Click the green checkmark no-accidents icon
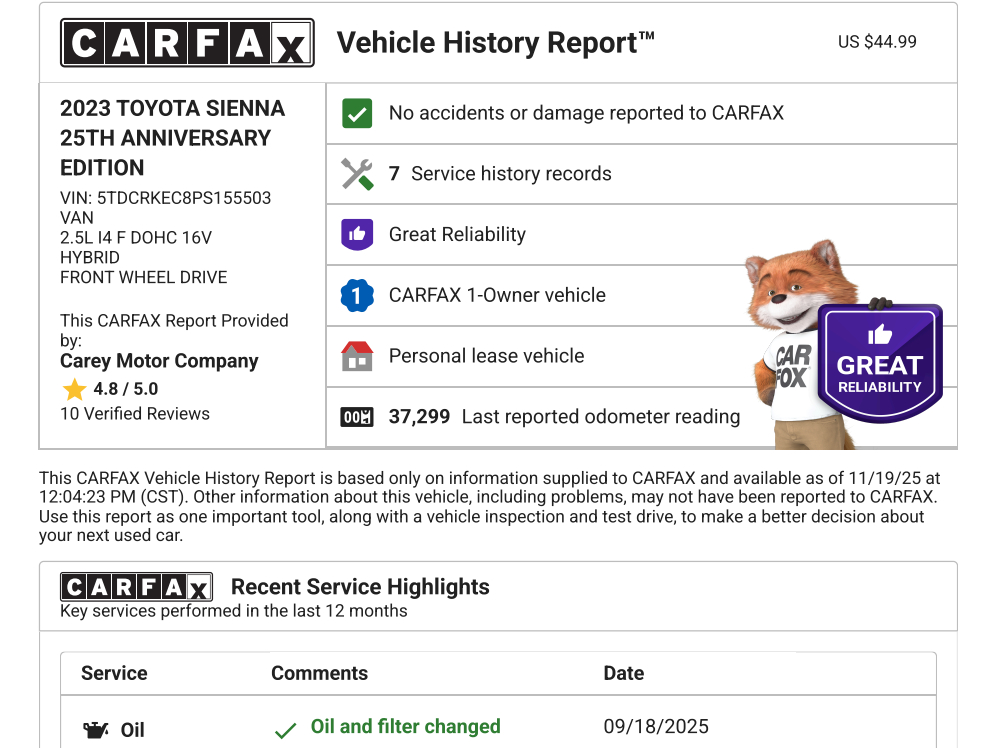 357,113
